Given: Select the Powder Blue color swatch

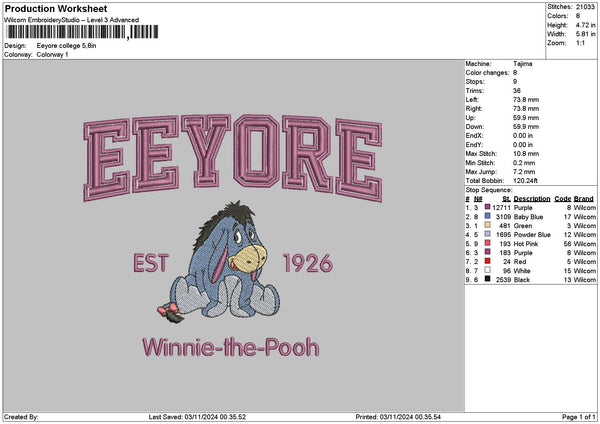Looking at the screenshot, I should 487,234.
